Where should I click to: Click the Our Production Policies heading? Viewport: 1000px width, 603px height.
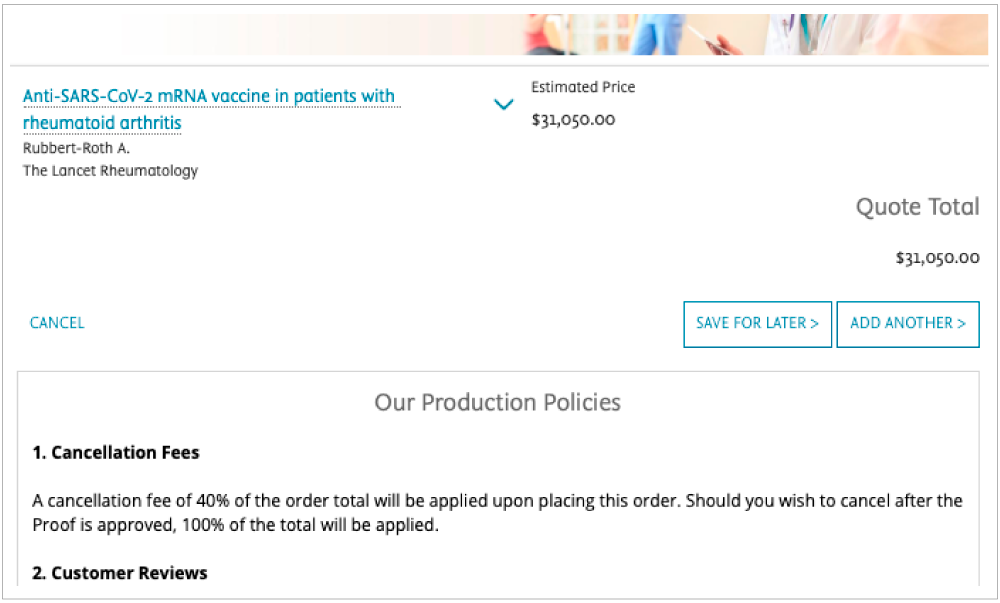click(x=497, y=403)
